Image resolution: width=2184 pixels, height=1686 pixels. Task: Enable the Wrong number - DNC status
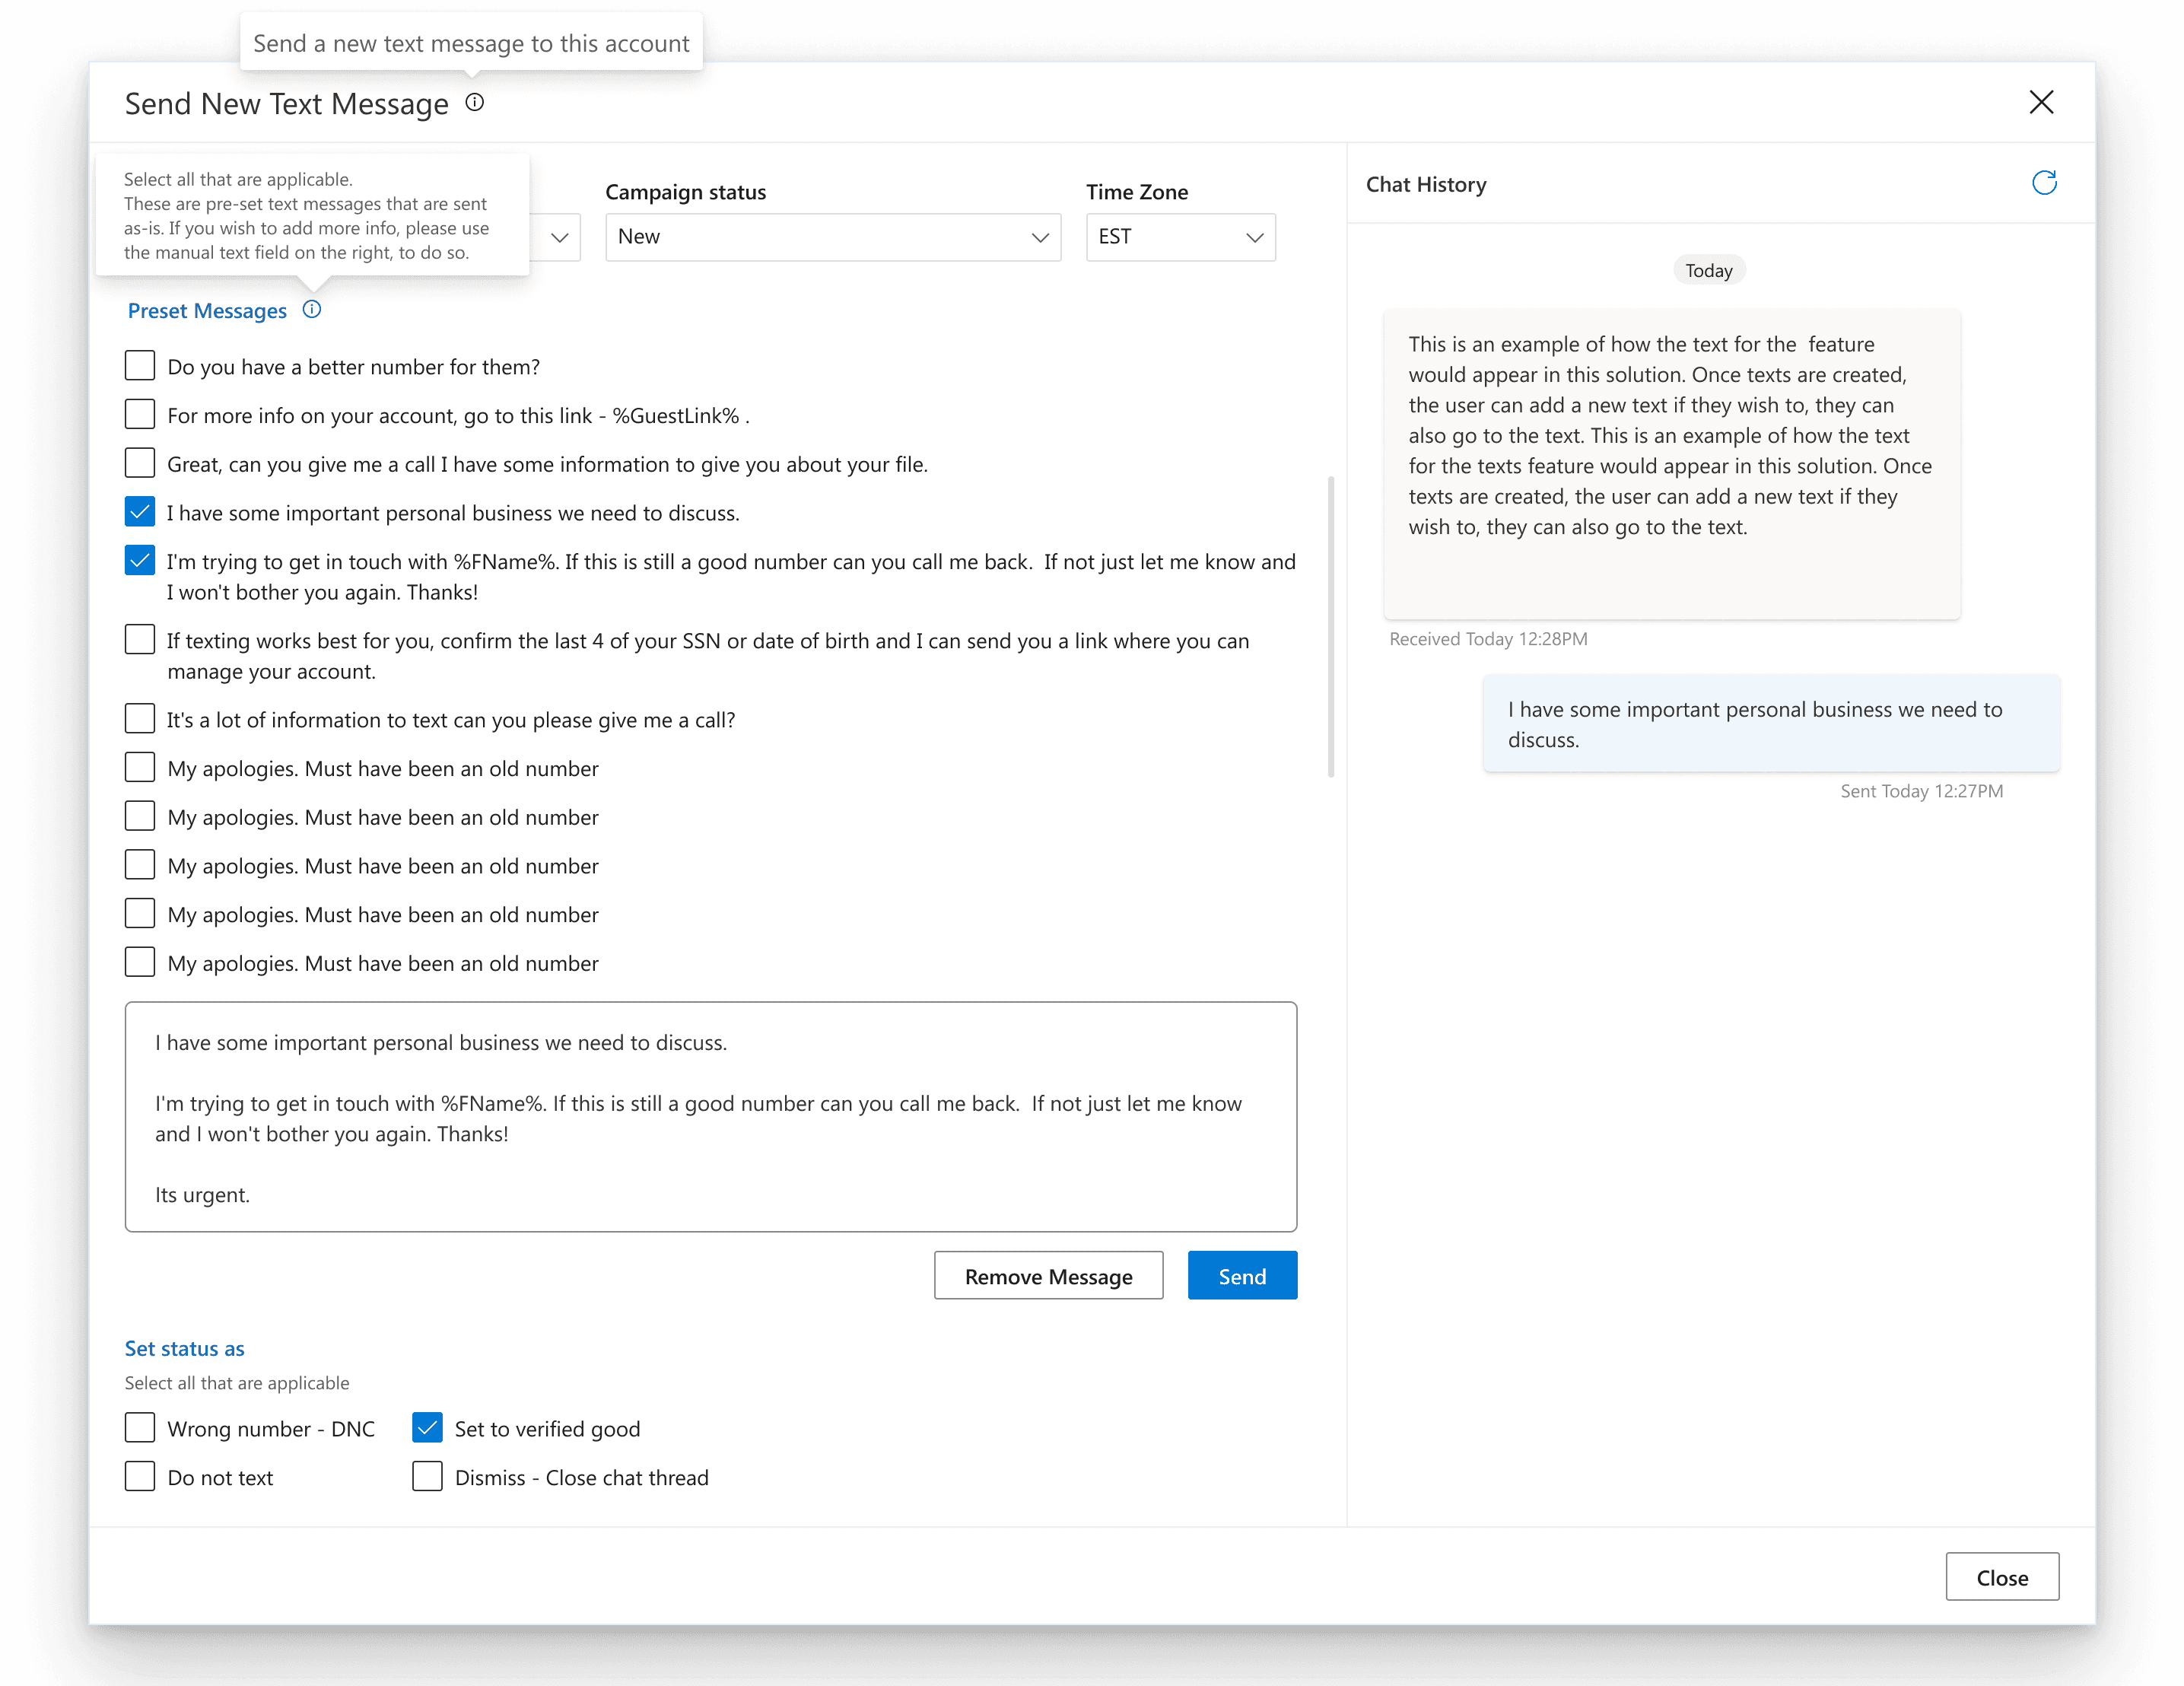(x=140, y=1428)
